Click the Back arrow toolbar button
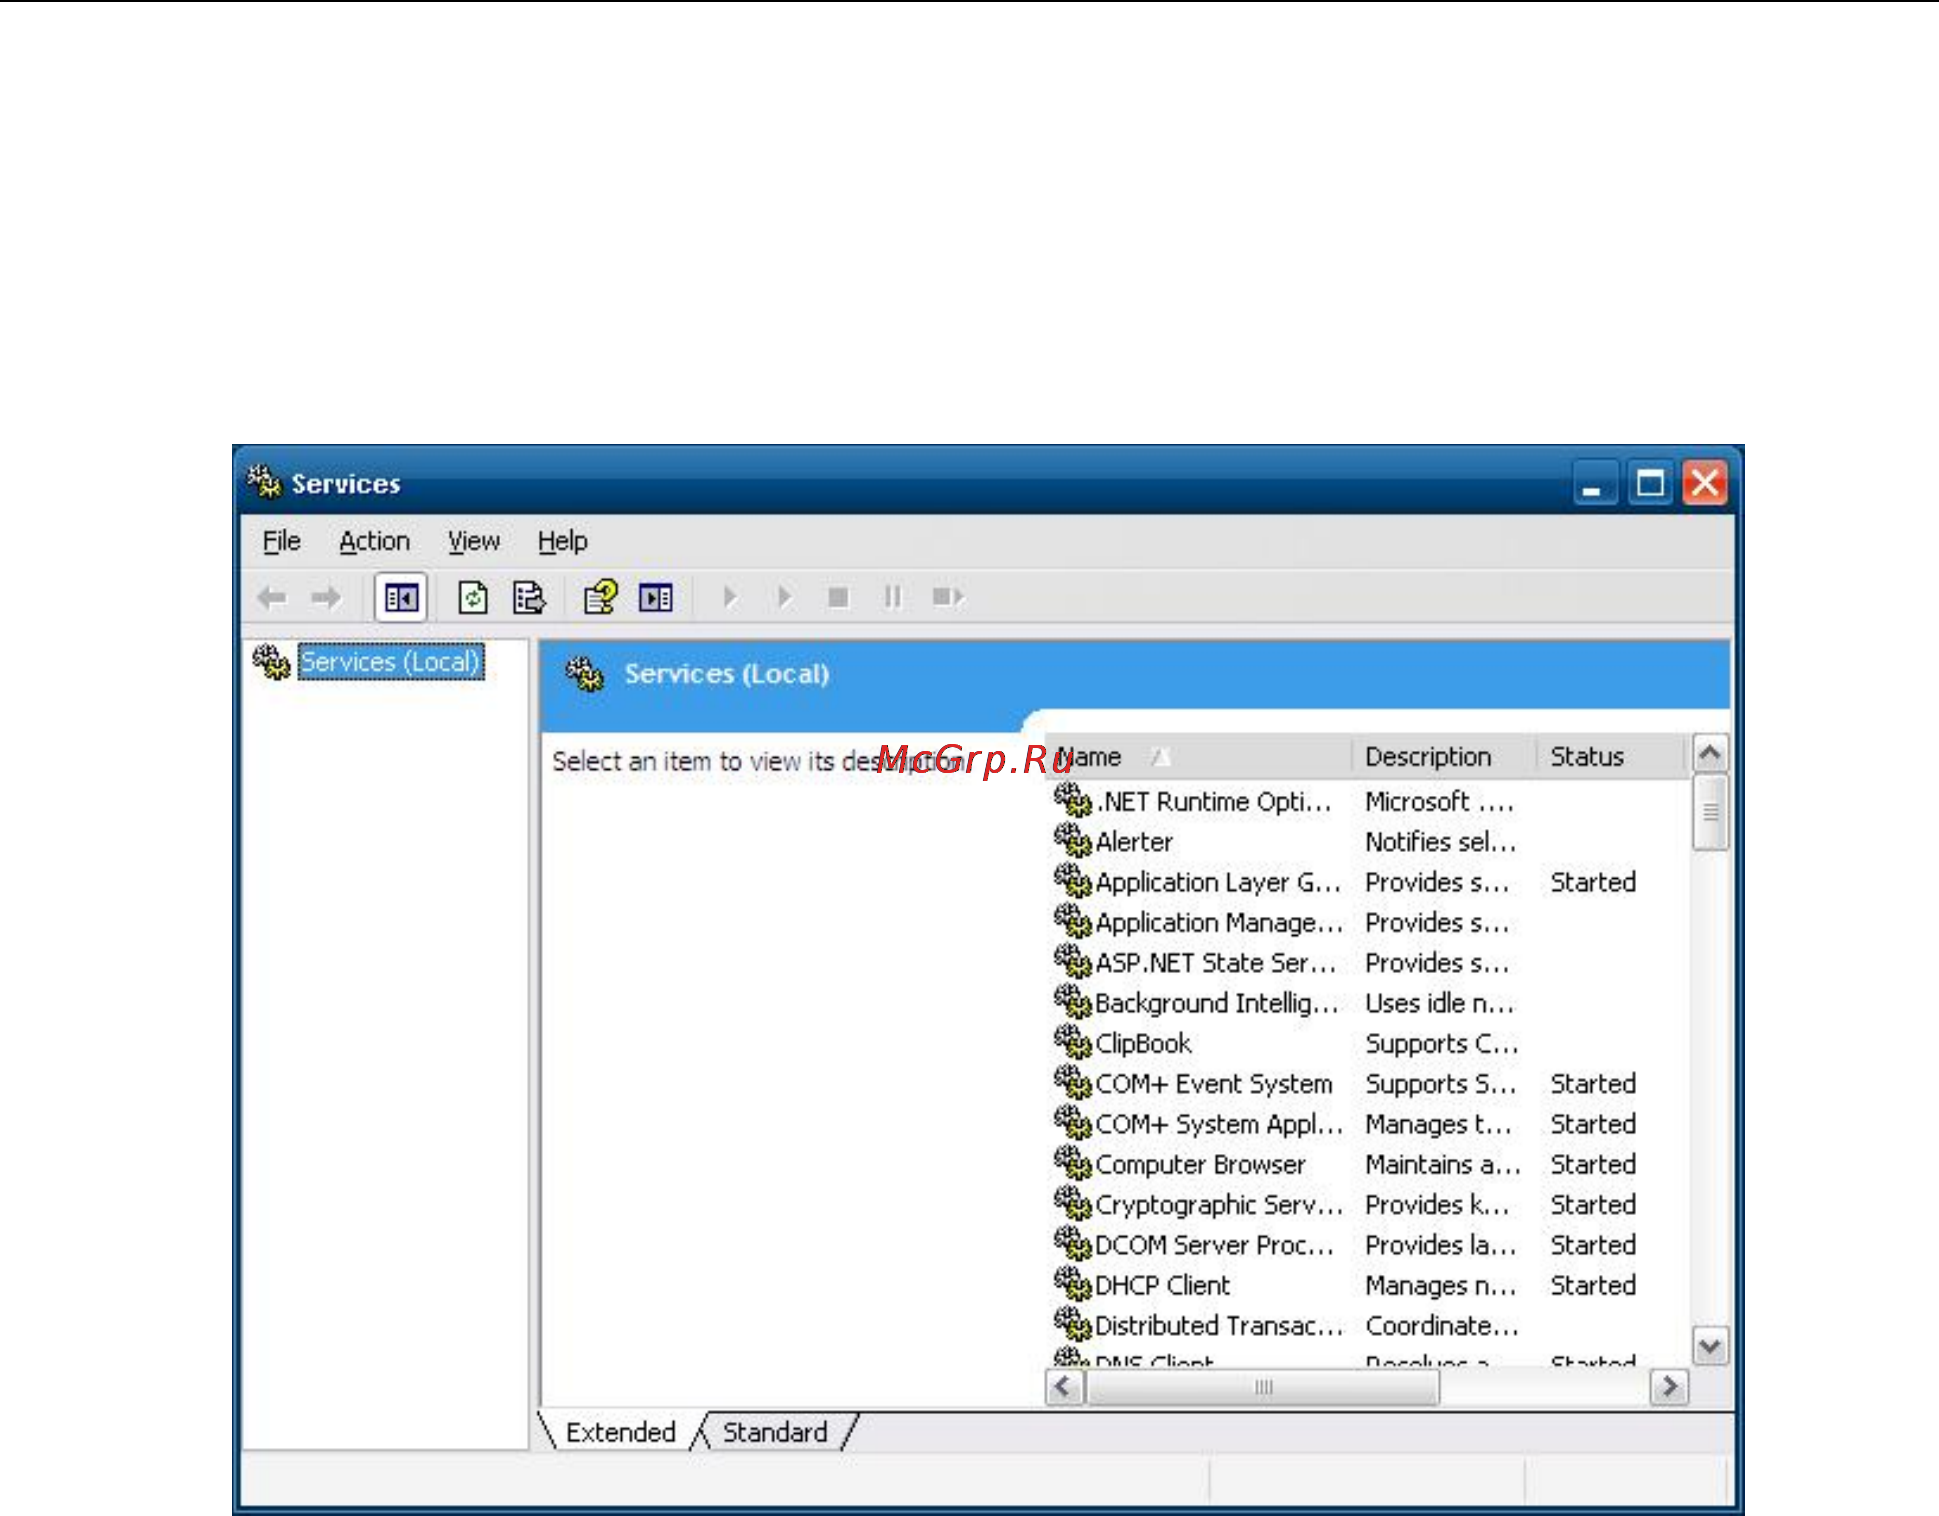Viewport: 1939px width, 1516px height. click(272, 598)
